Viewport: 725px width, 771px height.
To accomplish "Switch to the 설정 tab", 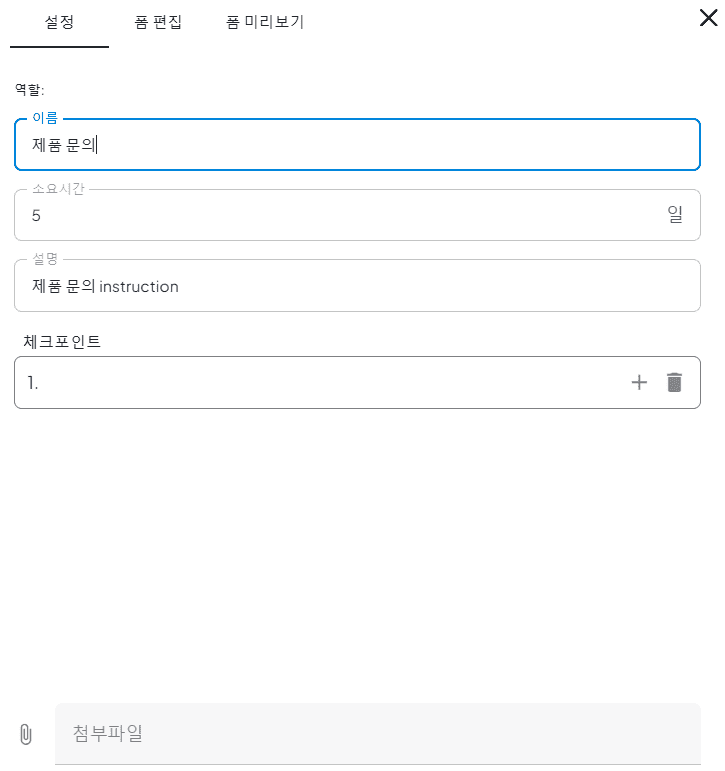I will [x=59, y=22].
